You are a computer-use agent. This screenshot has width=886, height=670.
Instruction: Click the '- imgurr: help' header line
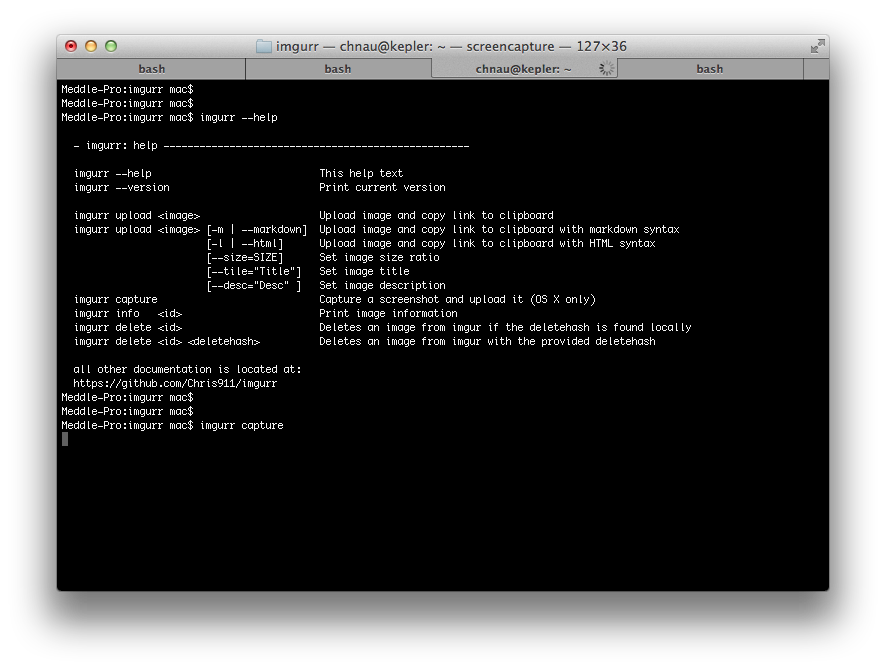[x=271, y=146]
